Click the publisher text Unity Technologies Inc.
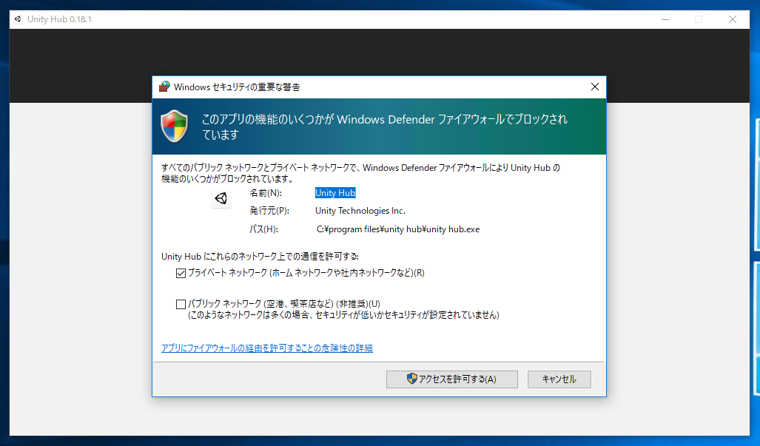 click(x=360, y=211)
